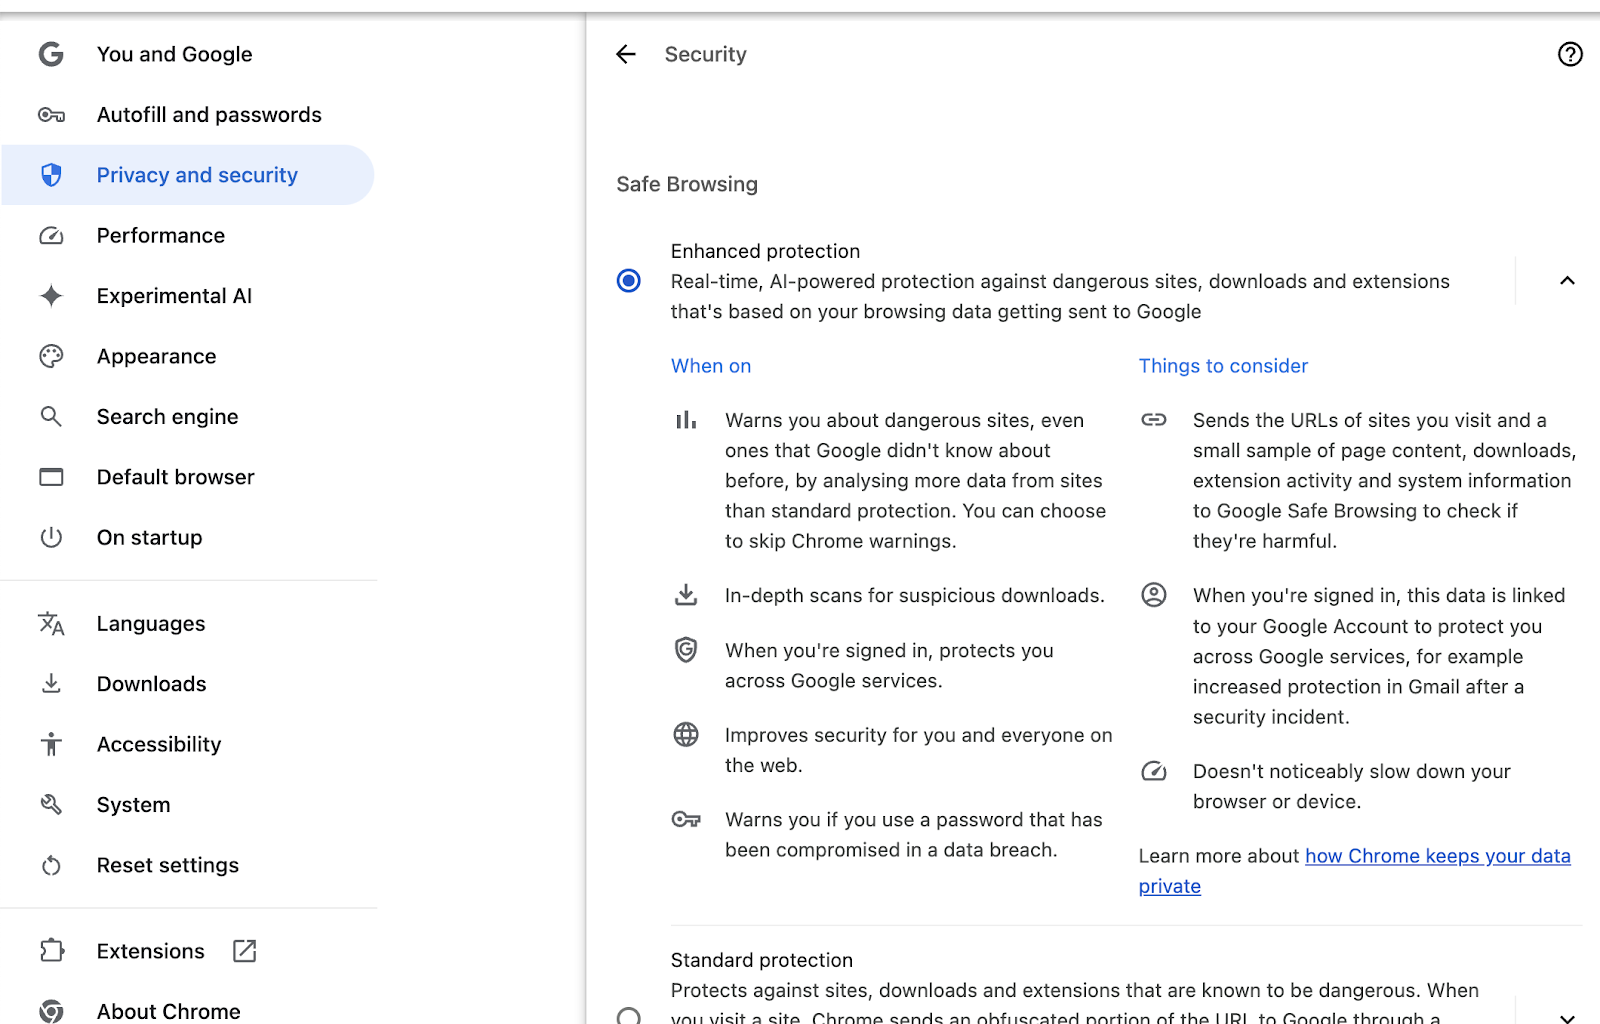Click the Google shield icon beside signed-in protection
The image size is (1600, 1024).
[x=686, y=650]
